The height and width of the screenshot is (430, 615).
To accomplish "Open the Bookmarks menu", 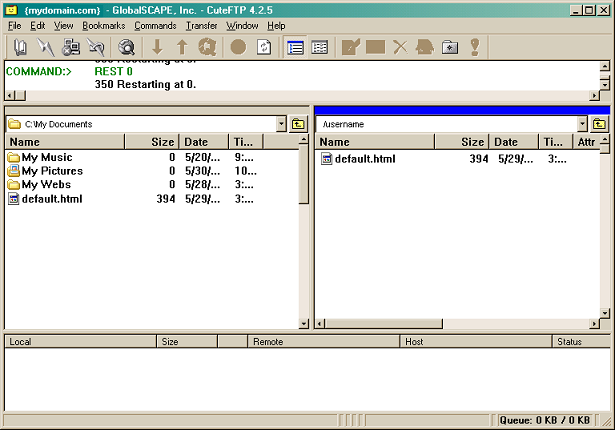I will click(103, 25).
